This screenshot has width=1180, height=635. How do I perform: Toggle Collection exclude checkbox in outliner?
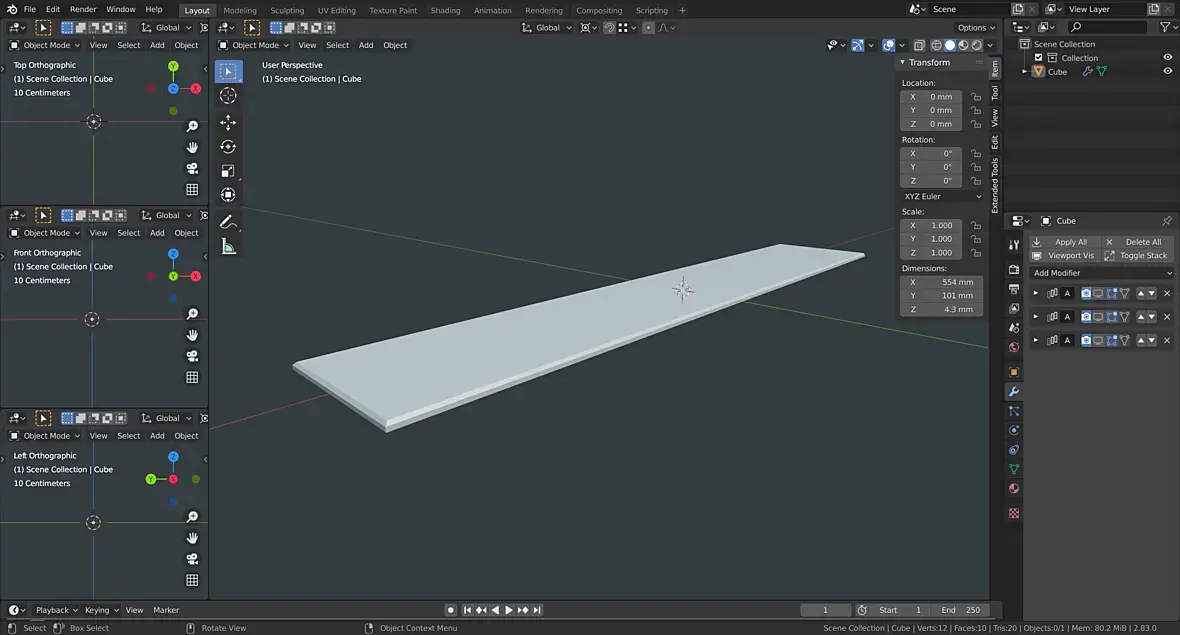coord(1039,58)
